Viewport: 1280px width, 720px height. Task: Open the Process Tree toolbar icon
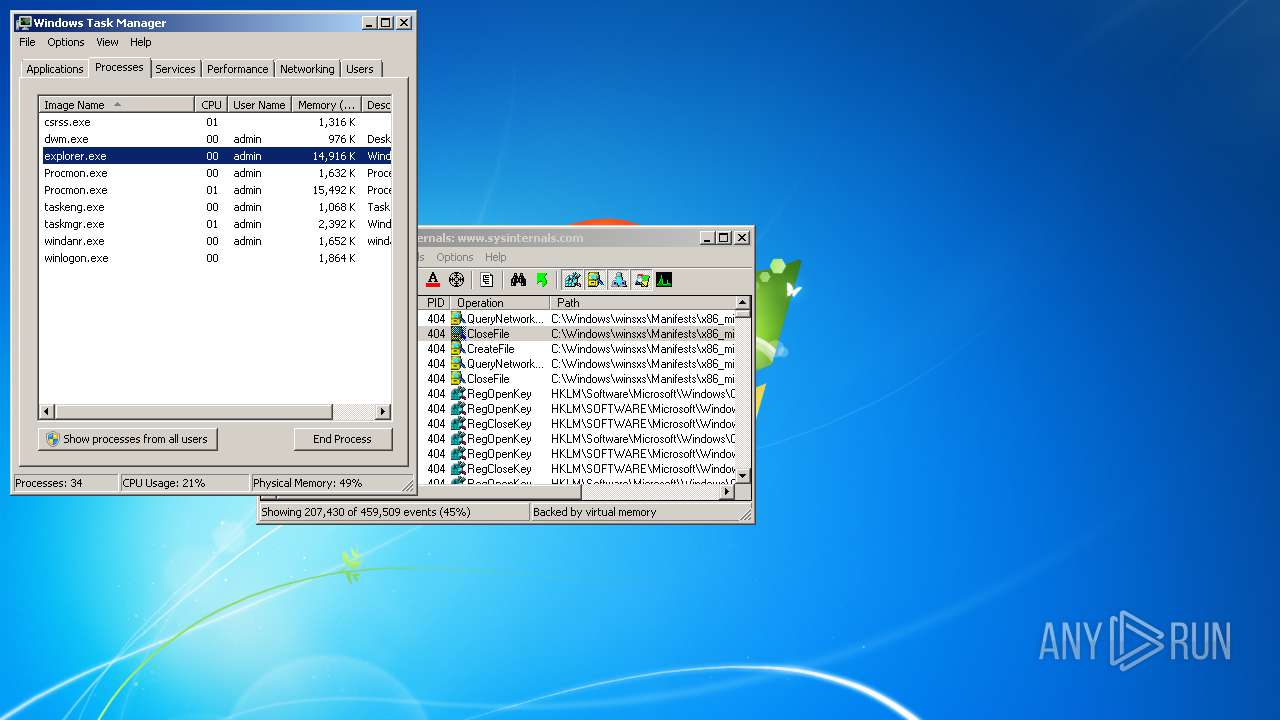[x=487, y=280]
